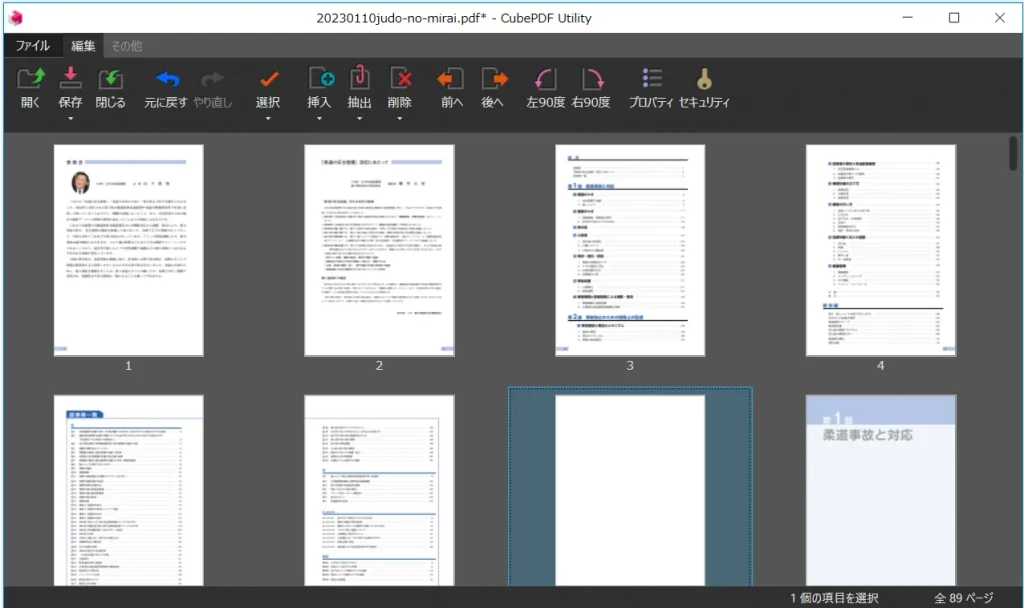Select page 3 table of contents thumbnail
1024x608 pixels.
(x=630, y=250)
